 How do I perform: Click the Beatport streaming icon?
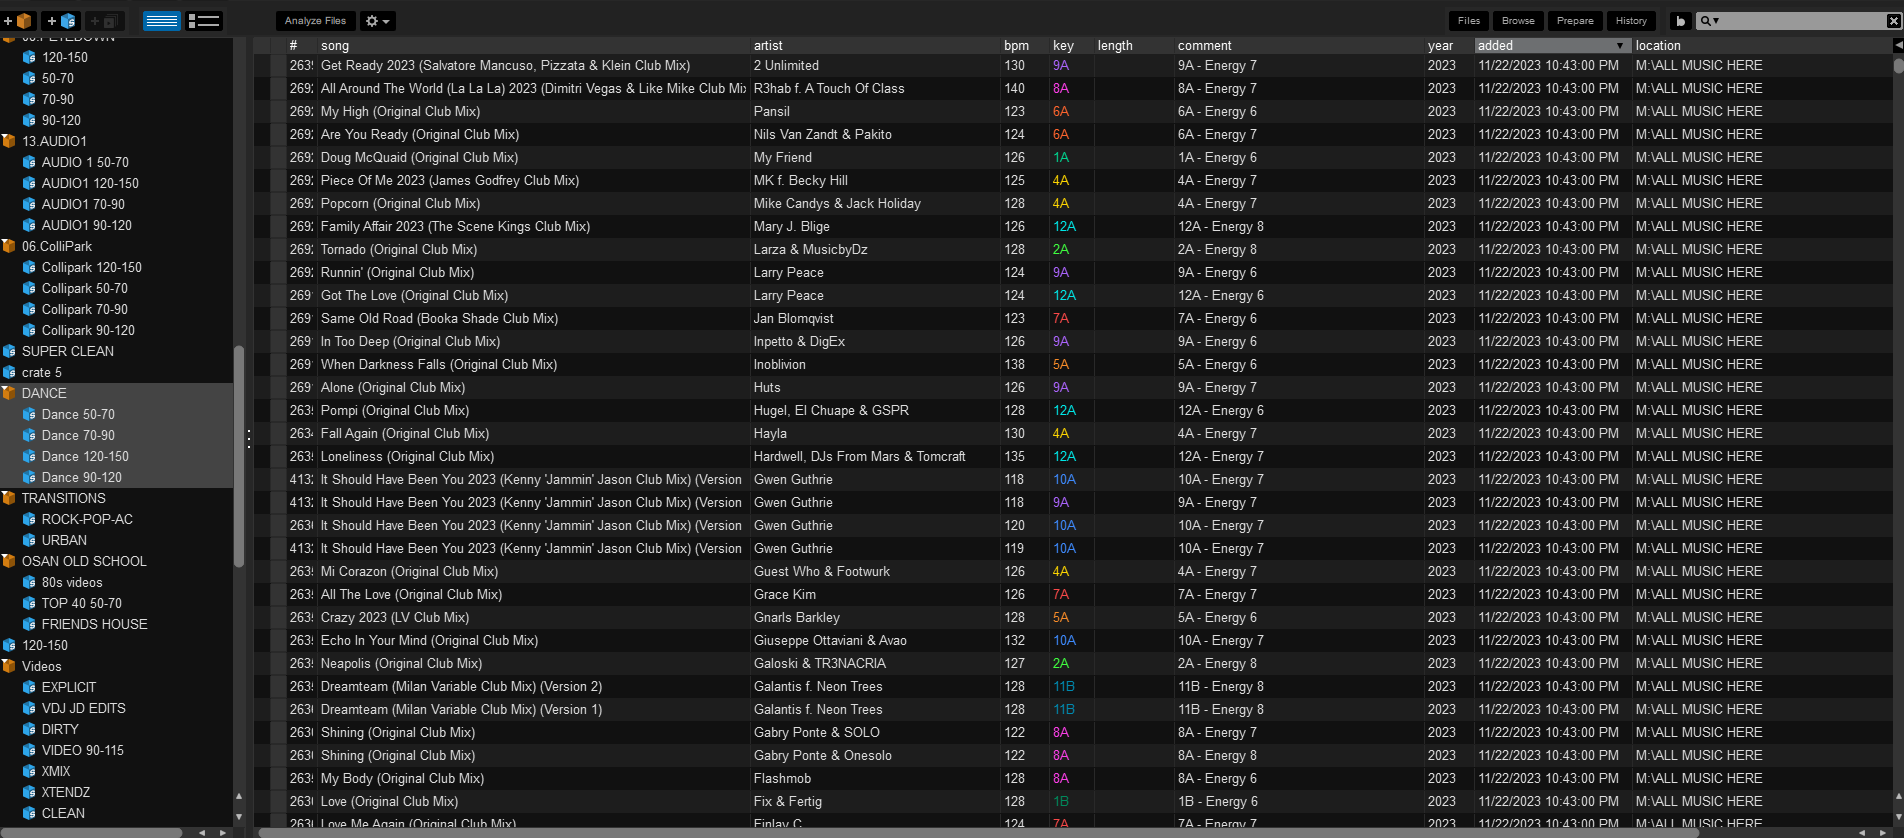click(x=1680, y=20)
